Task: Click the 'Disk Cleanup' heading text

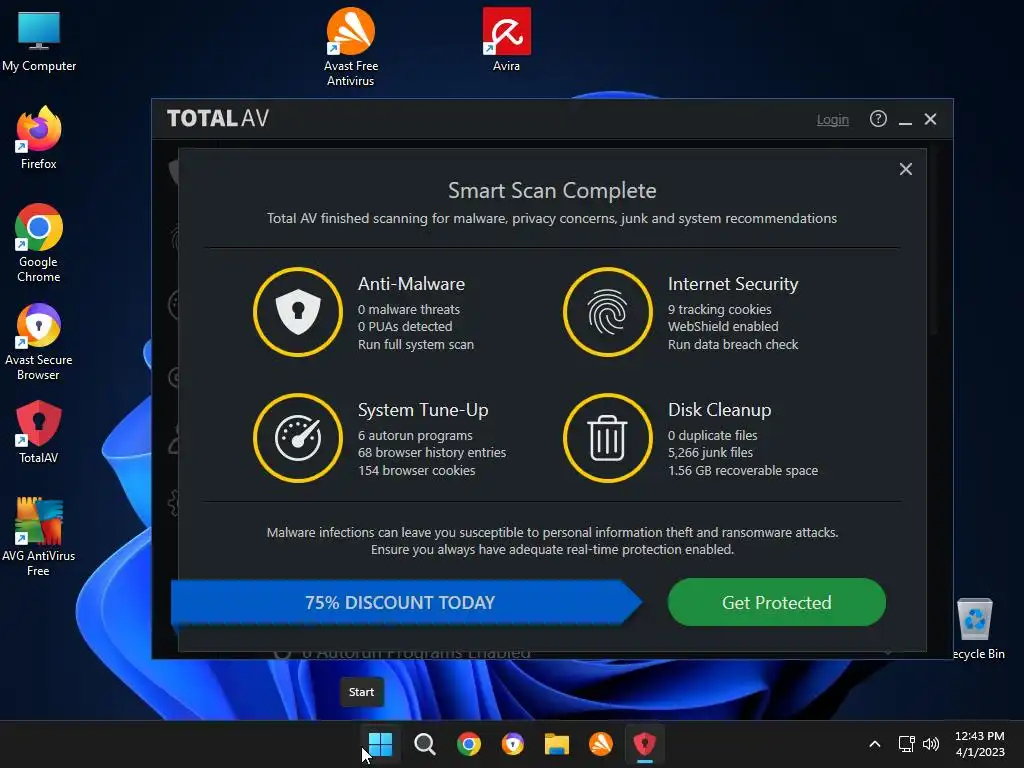Action: tap(720, 410)
